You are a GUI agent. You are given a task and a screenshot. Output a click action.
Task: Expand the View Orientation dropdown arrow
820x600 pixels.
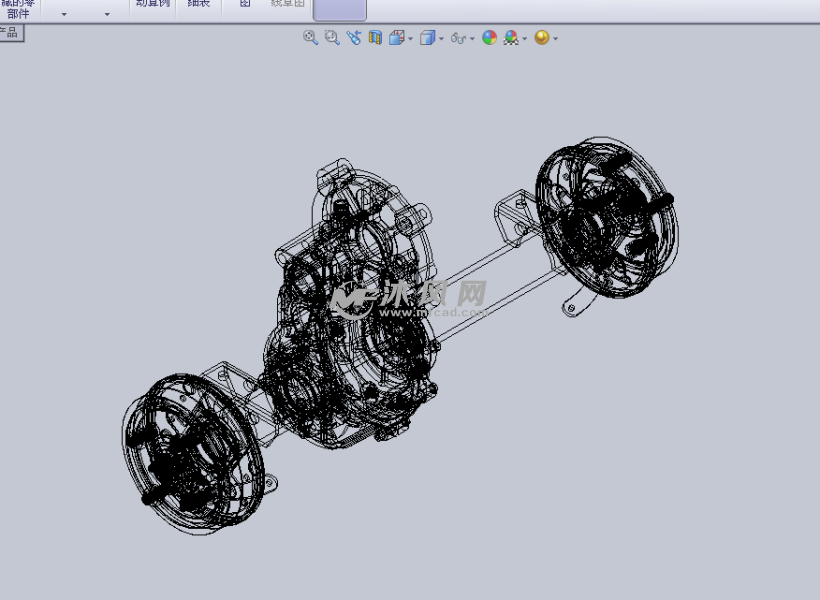point(410,39)
